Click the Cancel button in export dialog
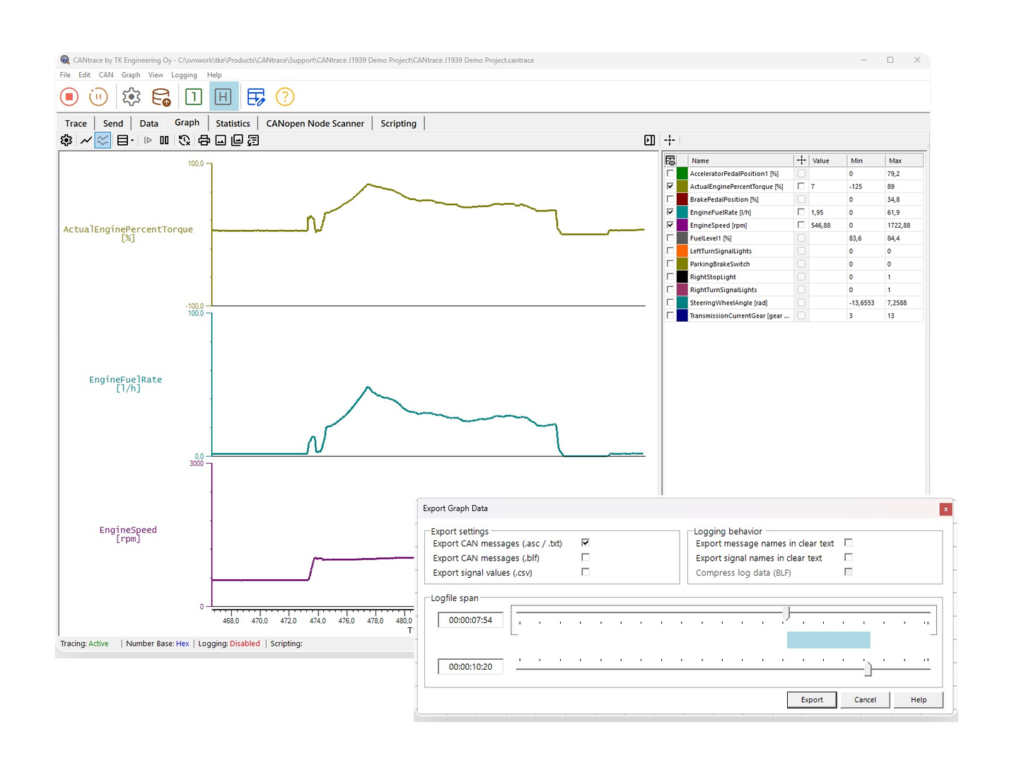The width and height of the screenshot is (1024, 768). (865, 699)
